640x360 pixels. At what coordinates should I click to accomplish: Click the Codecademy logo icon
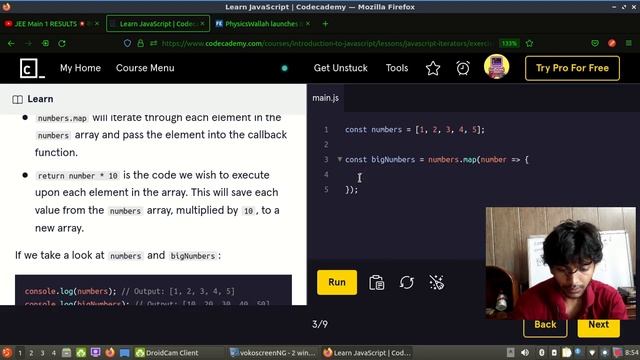pos(32,68)
